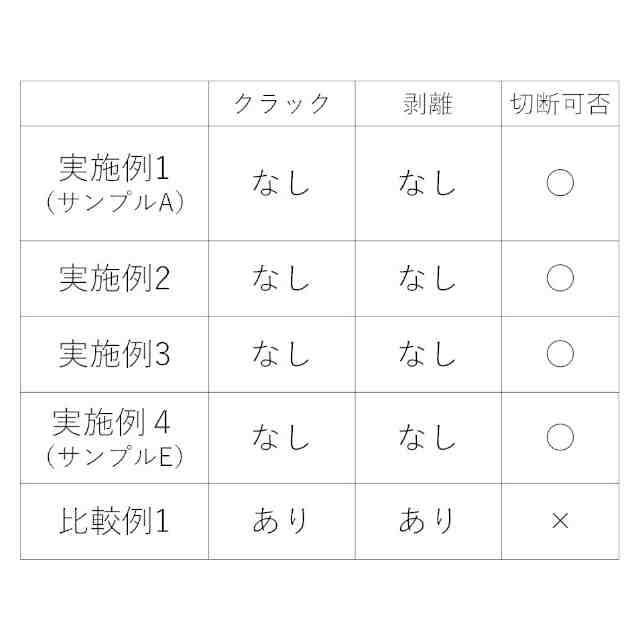Image resolution: width=640 pixels, height=640 pixels.
Task: Click 剥離 cell for 比較例1 showing あり
Action: 427,521
